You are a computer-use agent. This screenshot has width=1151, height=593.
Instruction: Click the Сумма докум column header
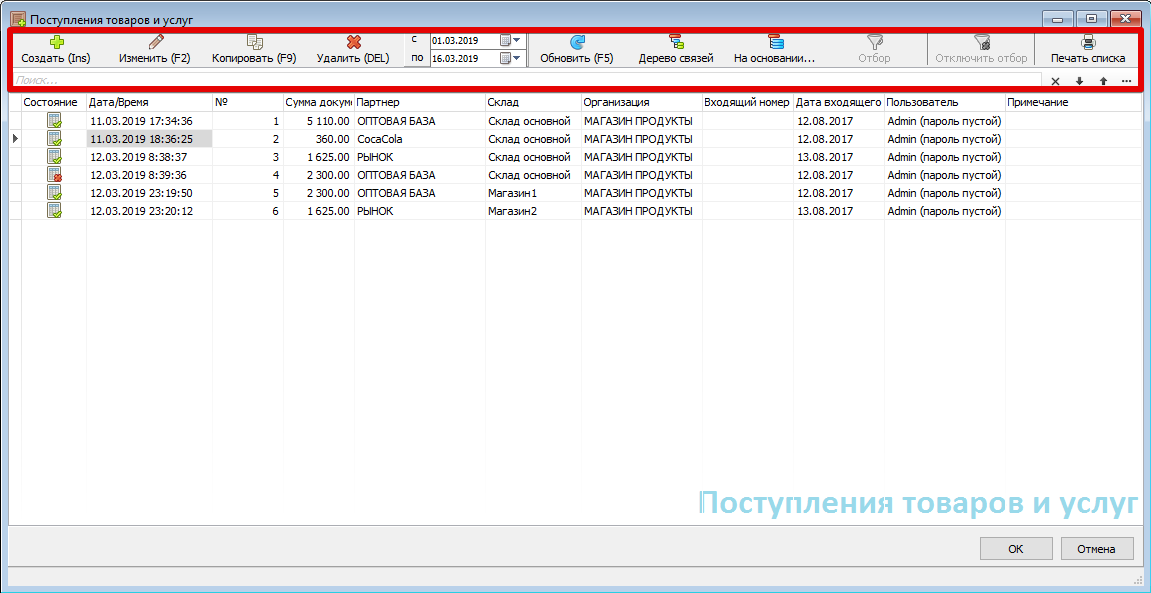coord(319,103)
